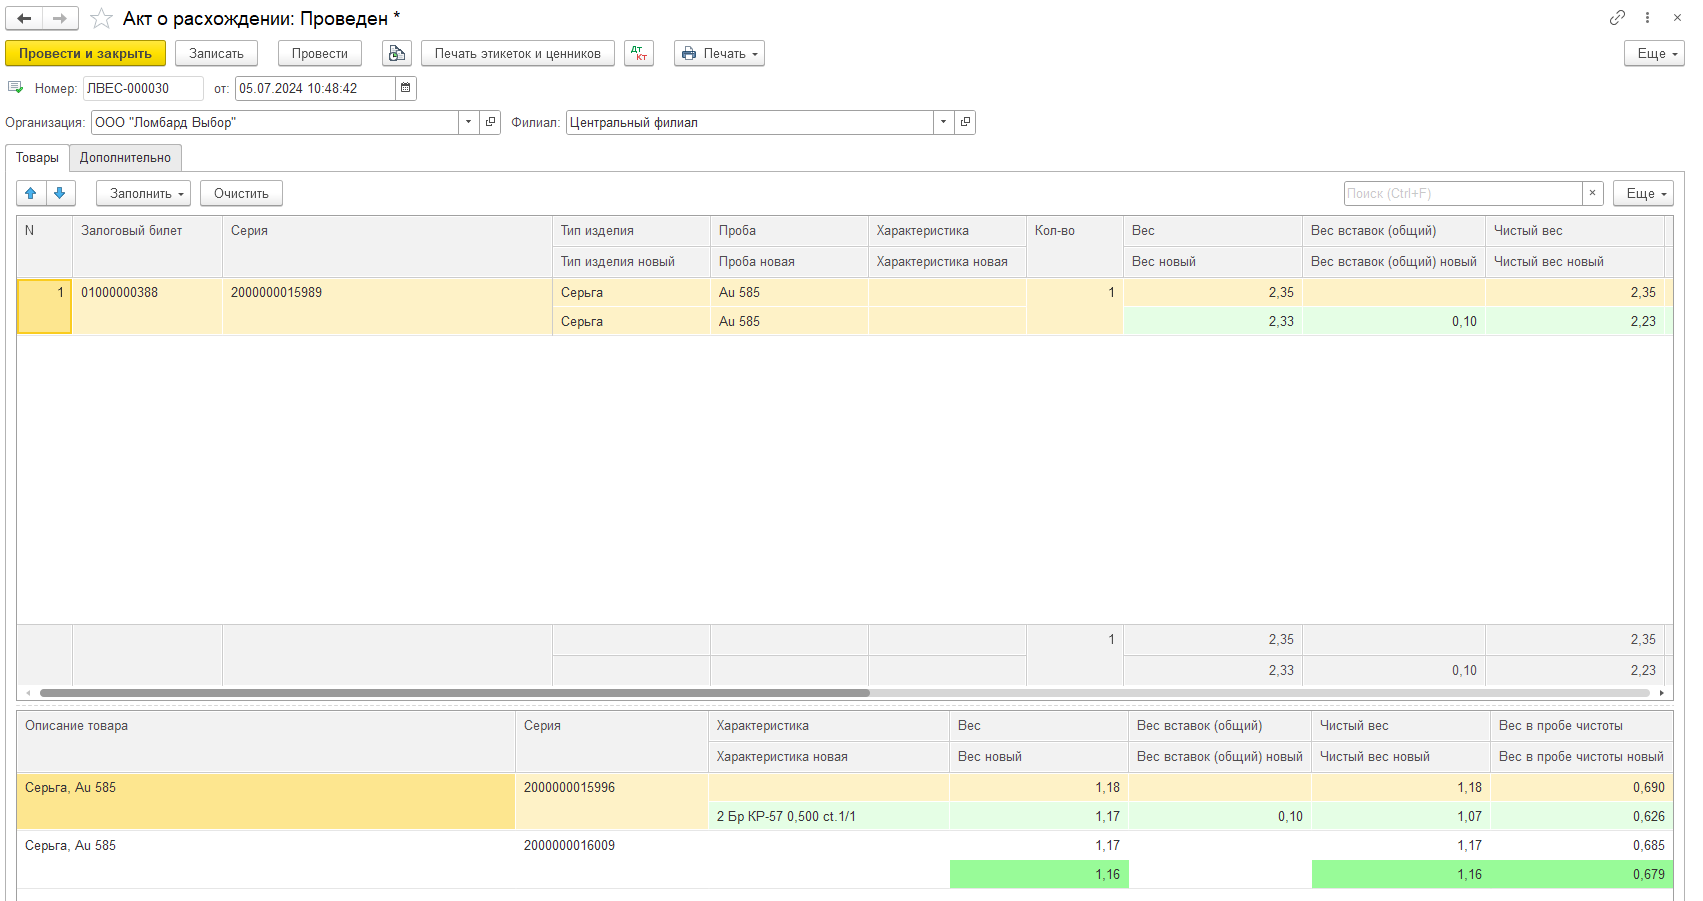Image resolution: width=1703 pixels, height=901 pixels.
Task: Switch to the Дополнительно tab
Action: 125,158
